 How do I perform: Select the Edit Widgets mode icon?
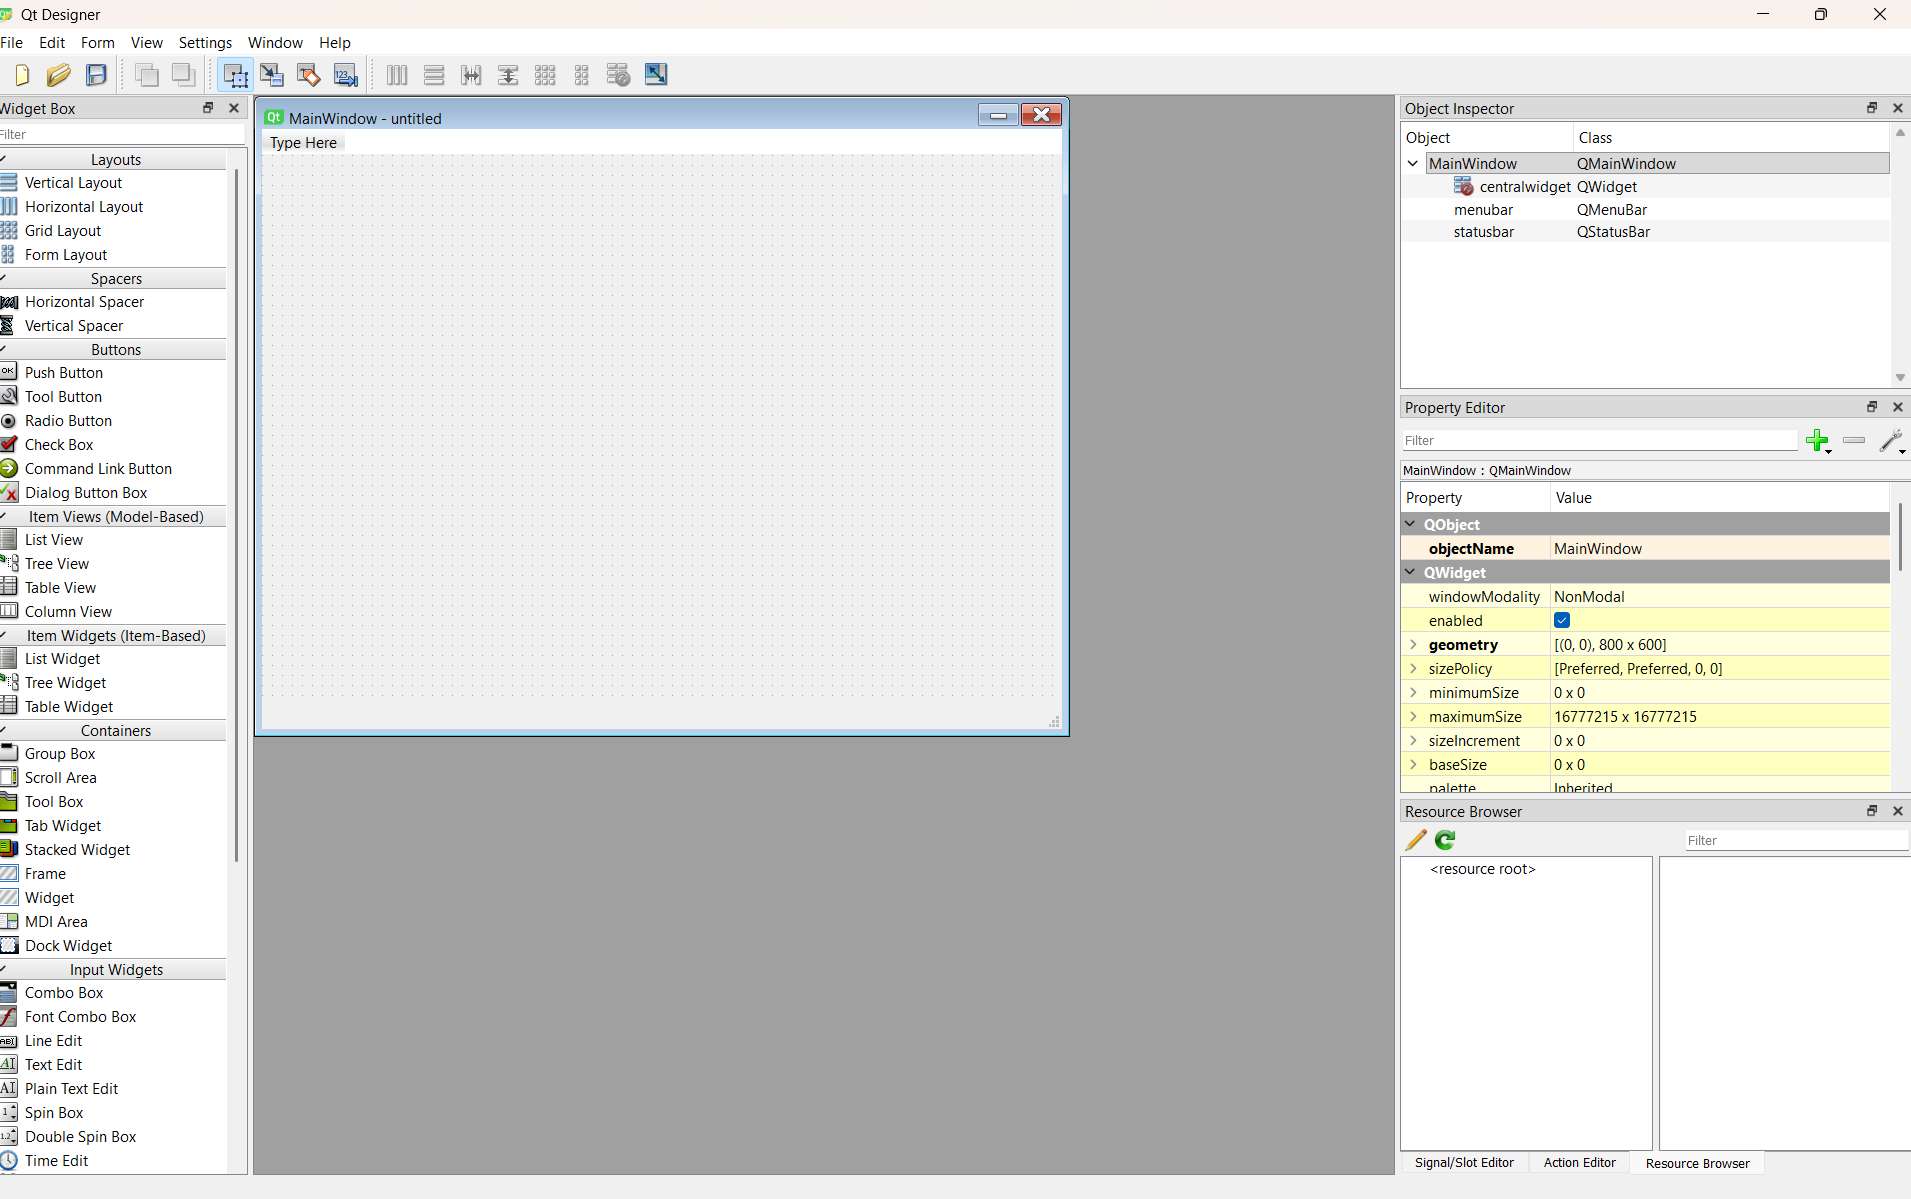tap(235, 75)
